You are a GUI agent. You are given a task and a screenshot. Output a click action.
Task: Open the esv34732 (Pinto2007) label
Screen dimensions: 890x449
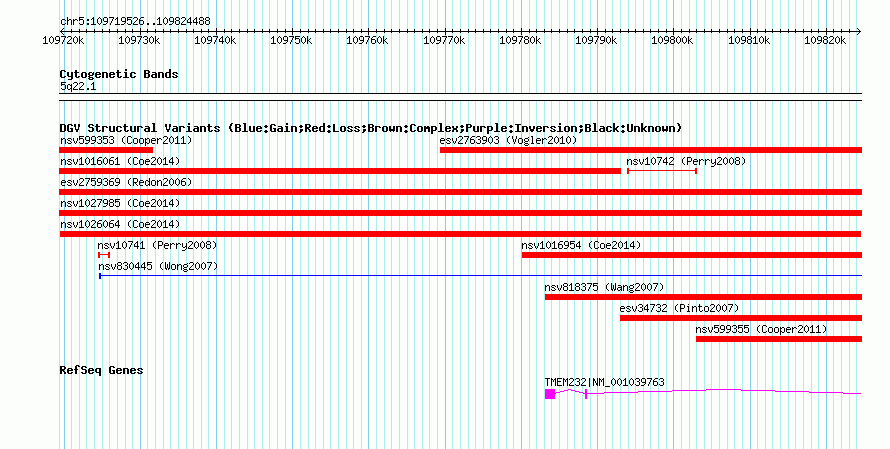(x=679, y=308)
